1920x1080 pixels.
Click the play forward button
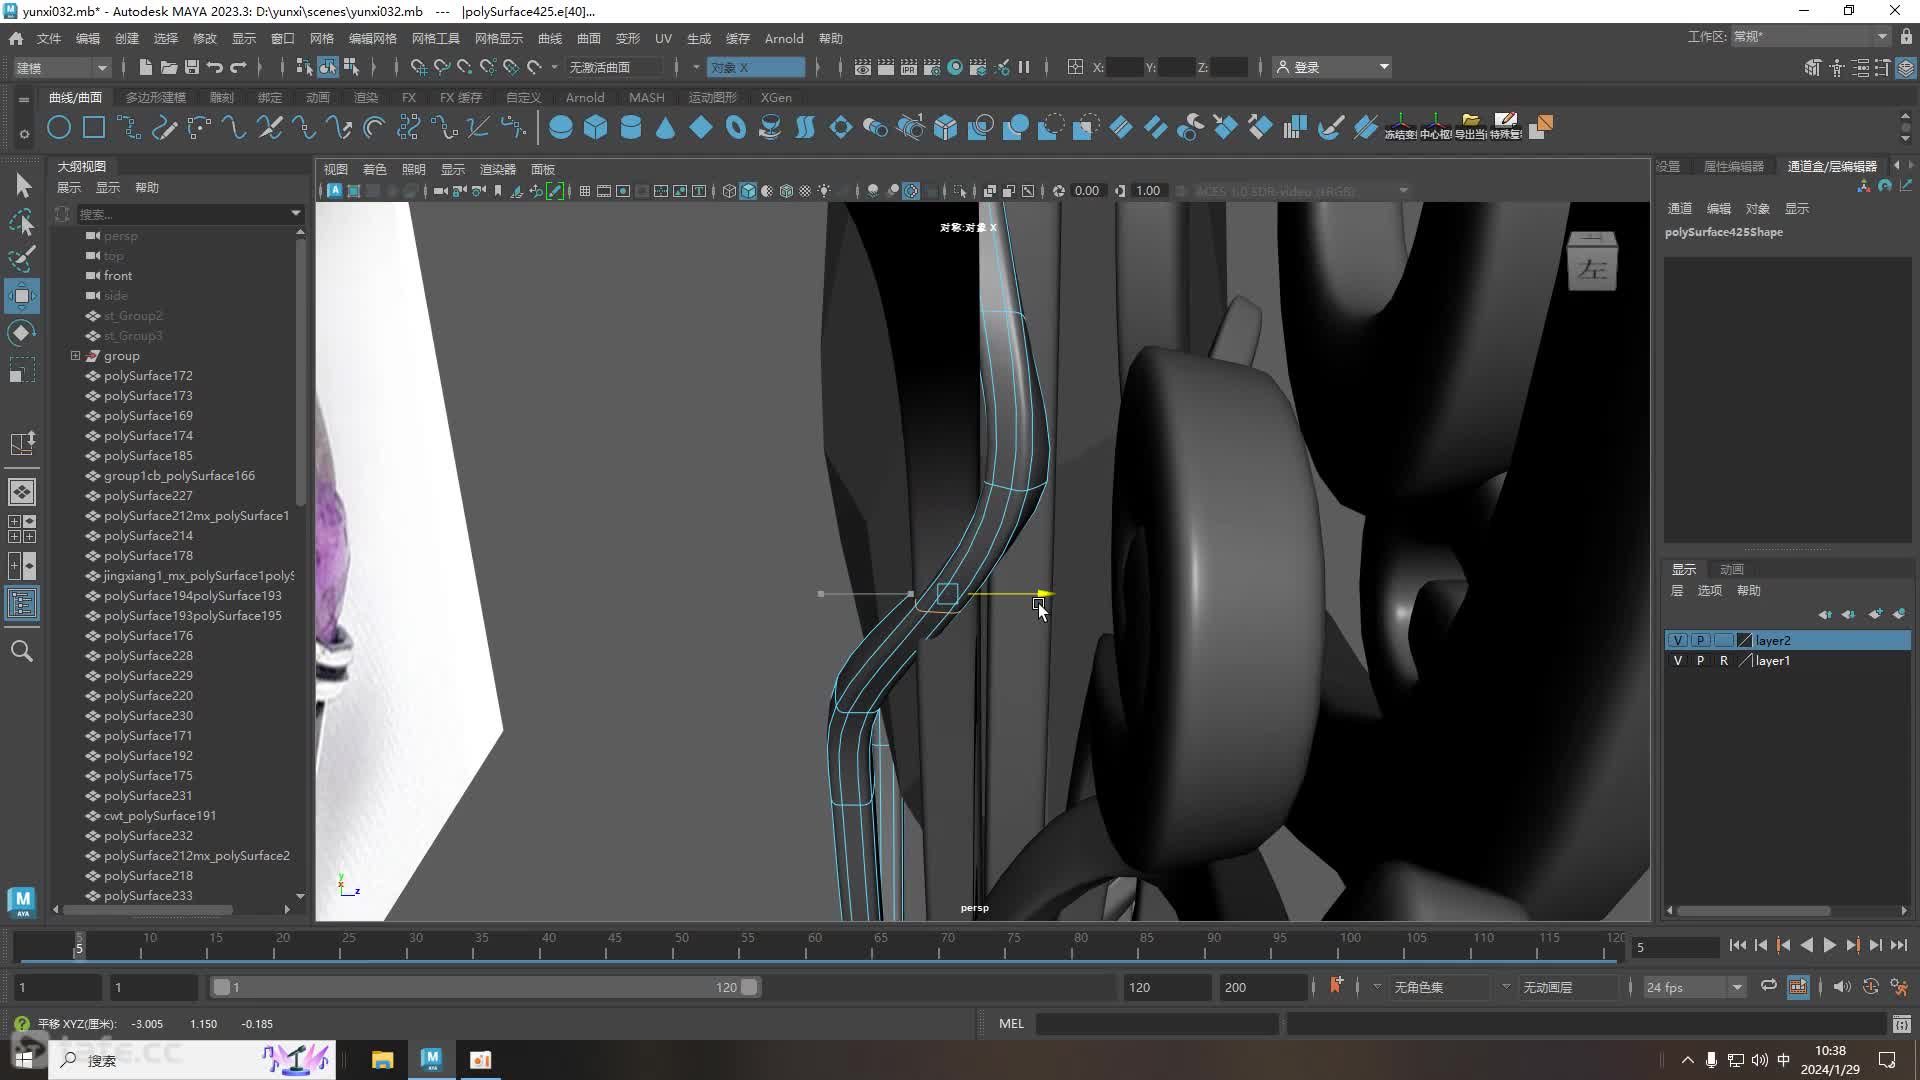(x=1830, y=945)
